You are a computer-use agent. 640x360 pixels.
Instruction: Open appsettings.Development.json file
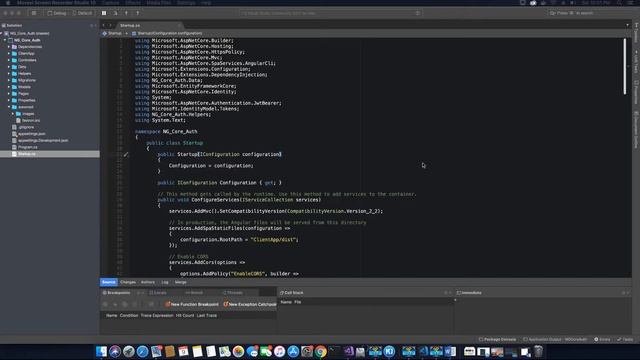42,140
